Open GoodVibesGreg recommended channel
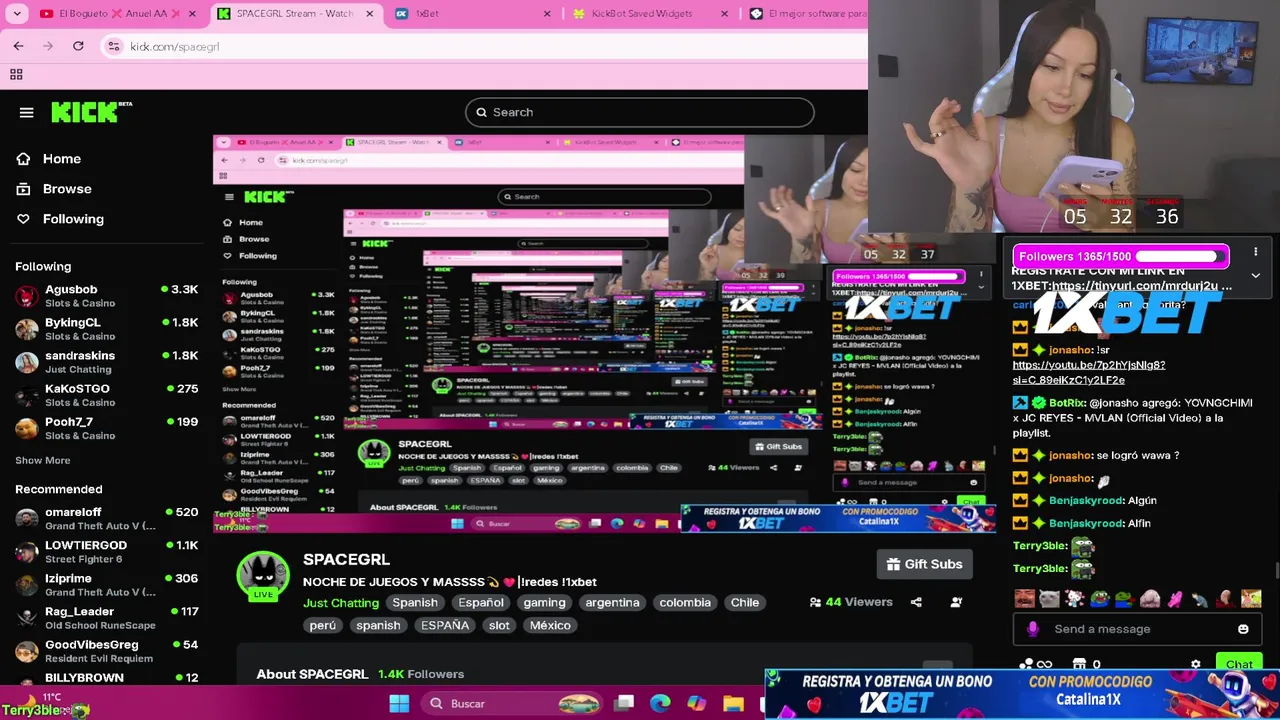Image resolution: width=1280 pixels, height=720 pixels. click(106, 650)
